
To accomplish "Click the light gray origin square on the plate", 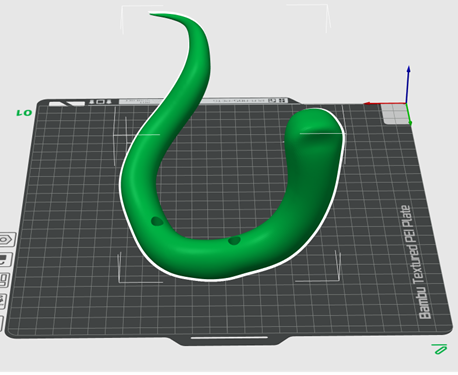I will (395, 113).
